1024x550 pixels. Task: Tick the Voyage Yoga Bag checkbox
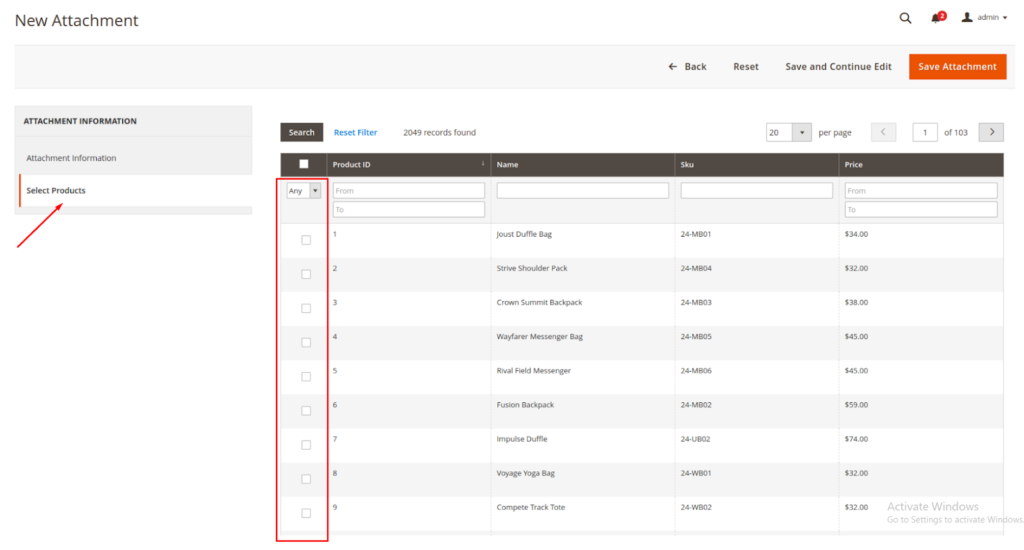tap(306, 479)
